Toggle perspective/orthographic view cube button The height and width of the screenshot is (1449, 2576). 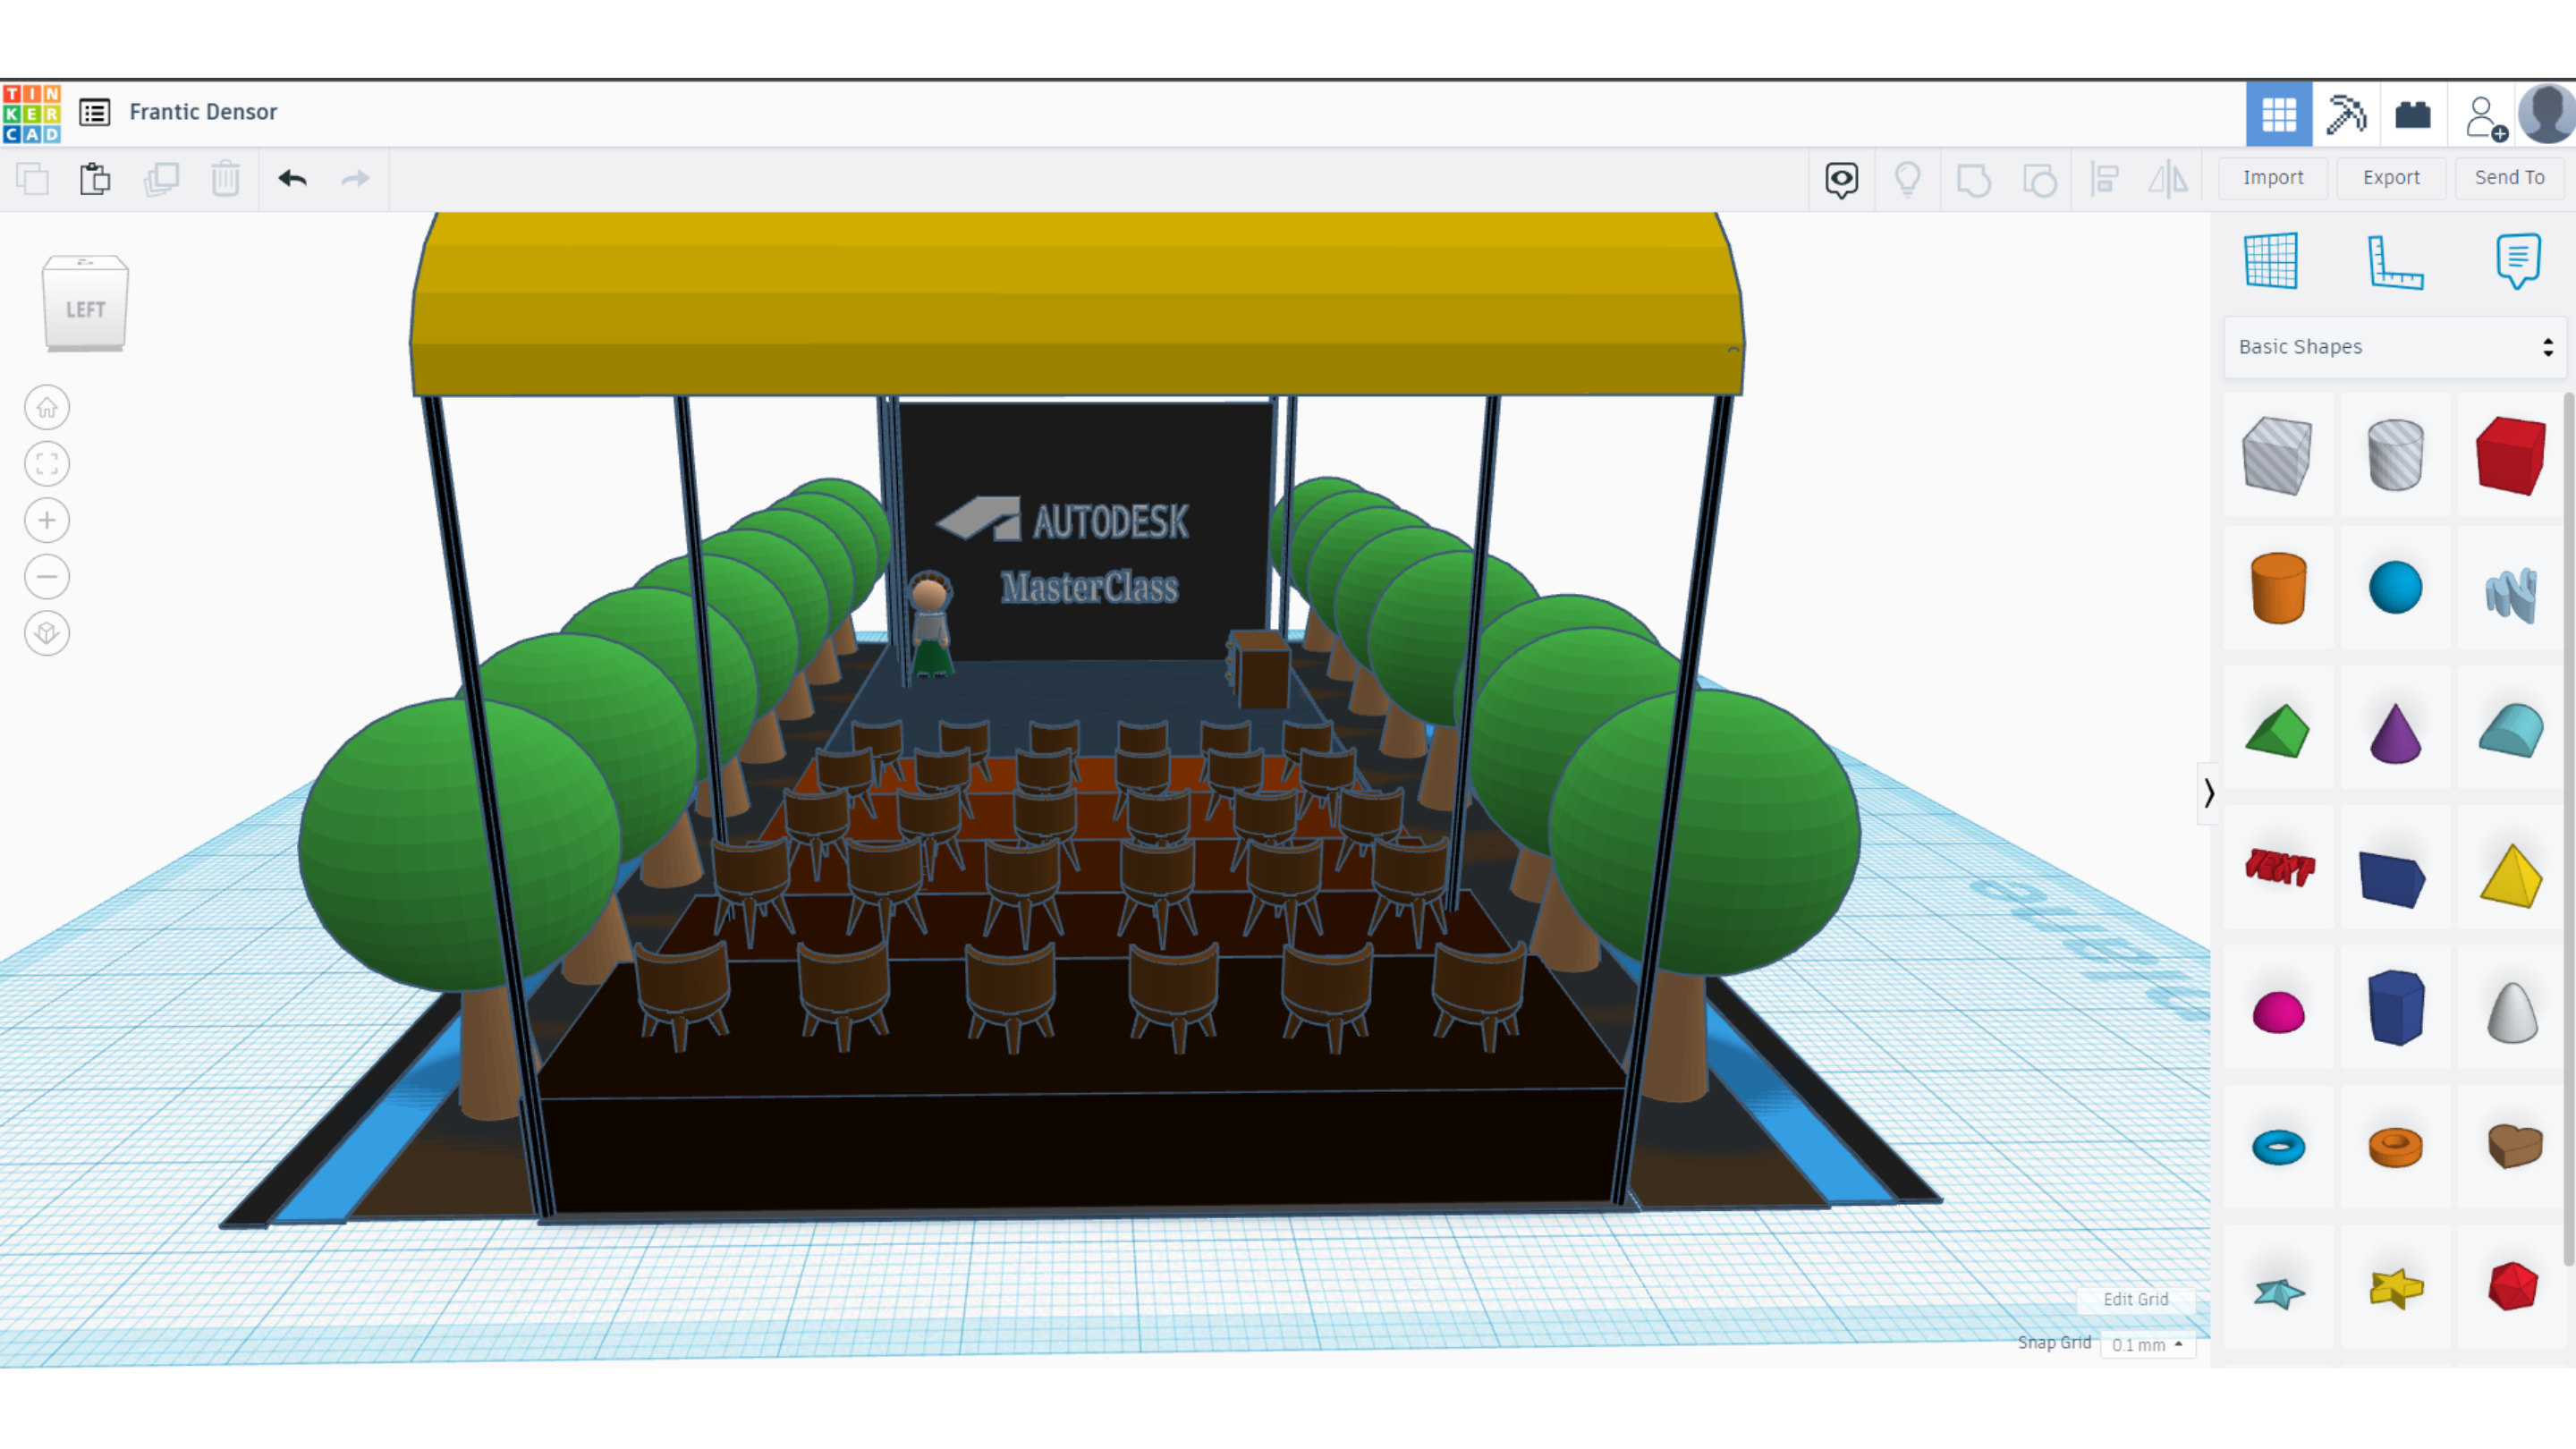47,633
